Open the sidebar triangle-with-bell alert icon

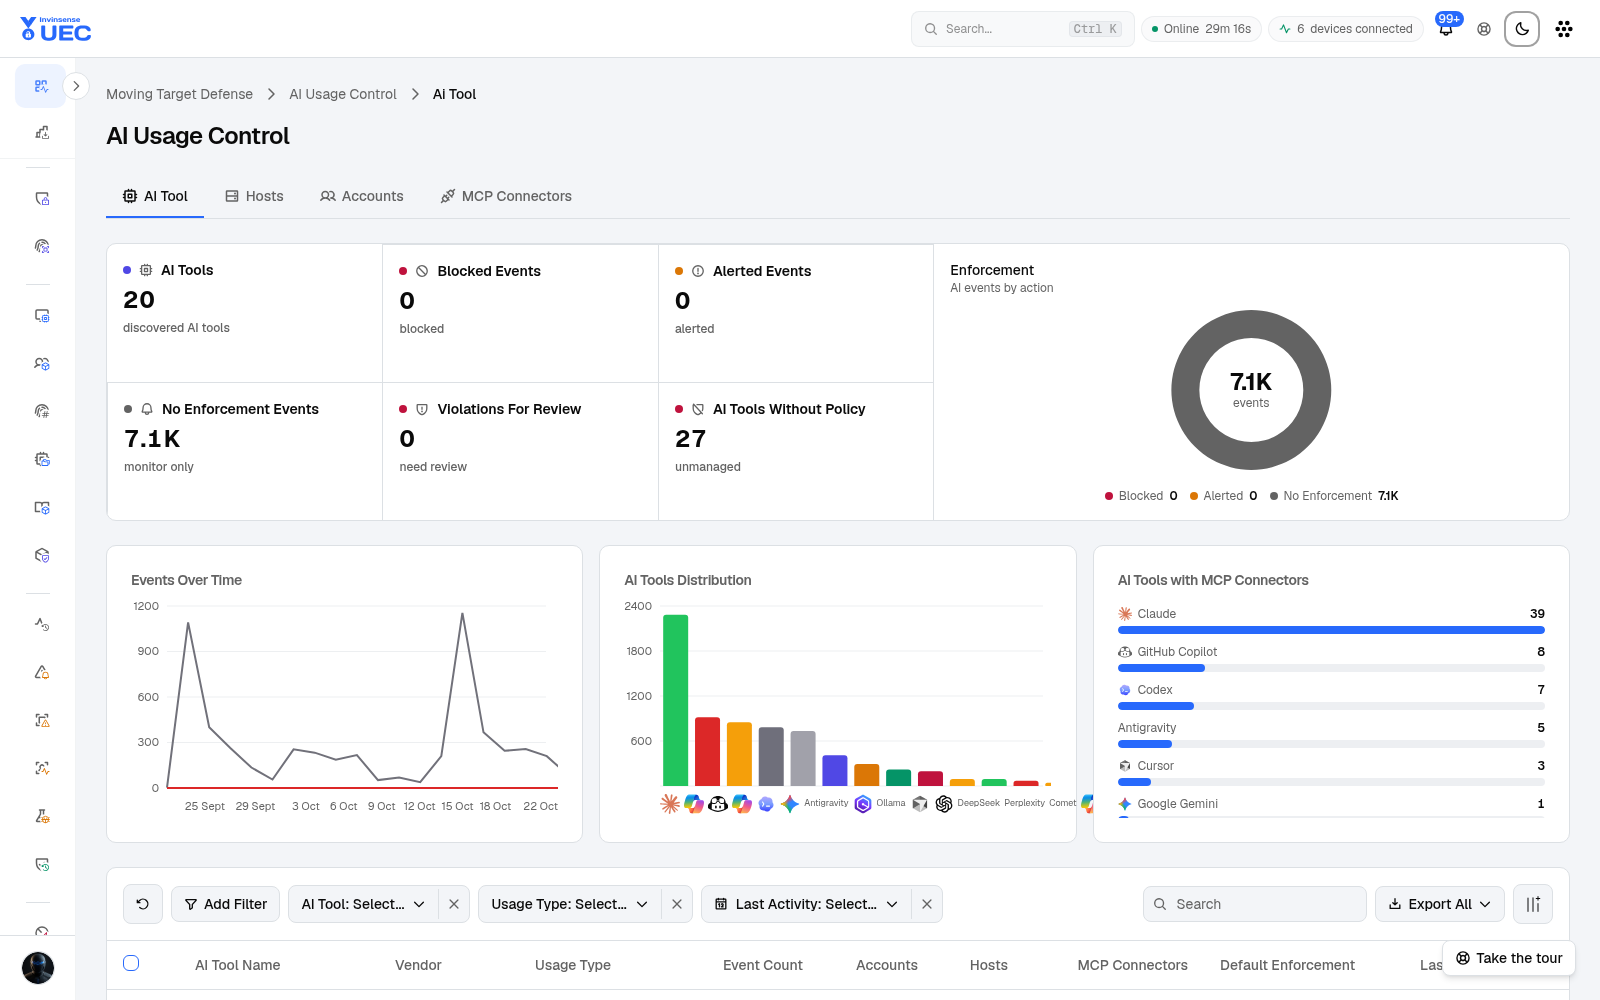(x=42, y=672)
